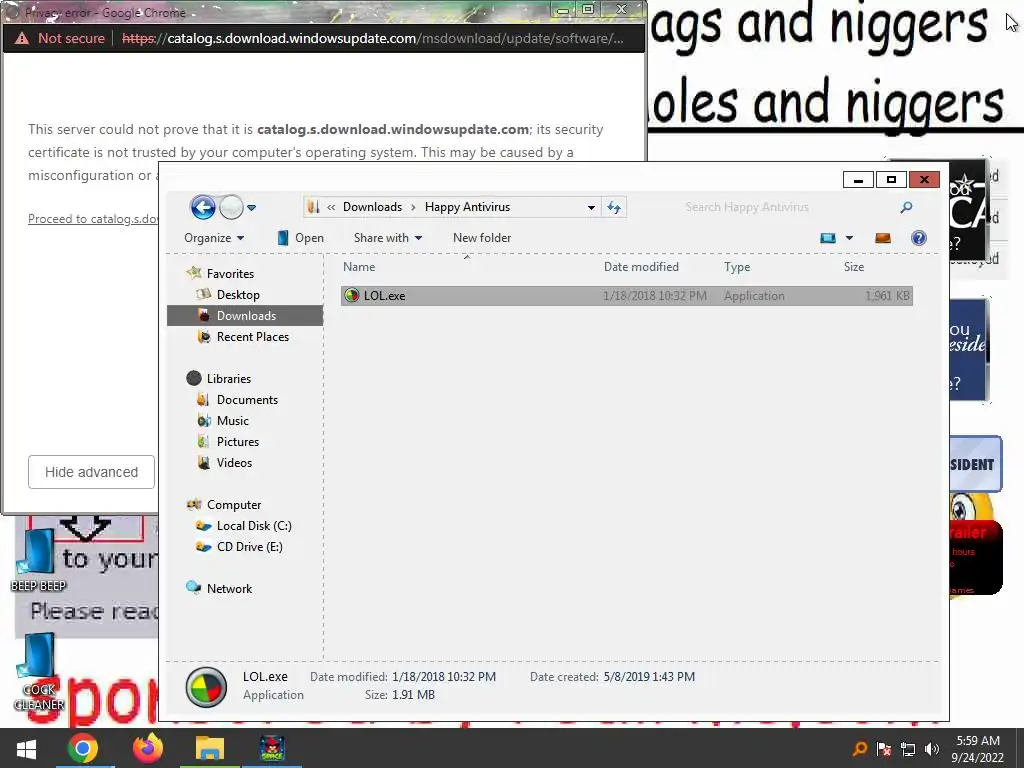Screen dimensions: 1024x768
Task: Close the Happy Antivirus Explorer window
Action: click(x=924, y=180)
